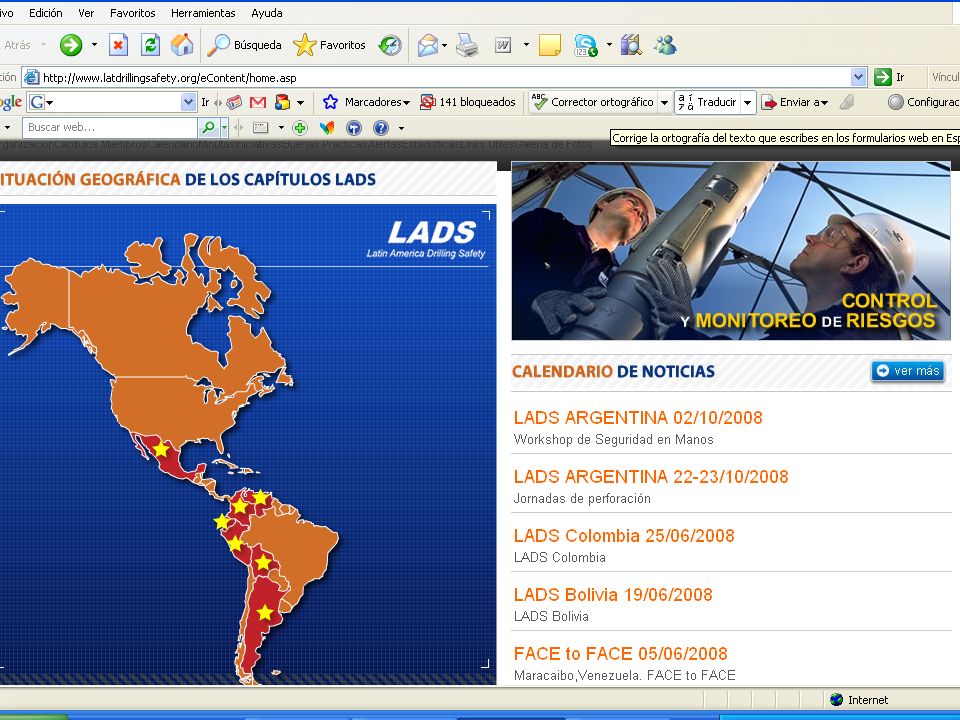
Task: Open the Ayuda menu
Action: (267, 13)
